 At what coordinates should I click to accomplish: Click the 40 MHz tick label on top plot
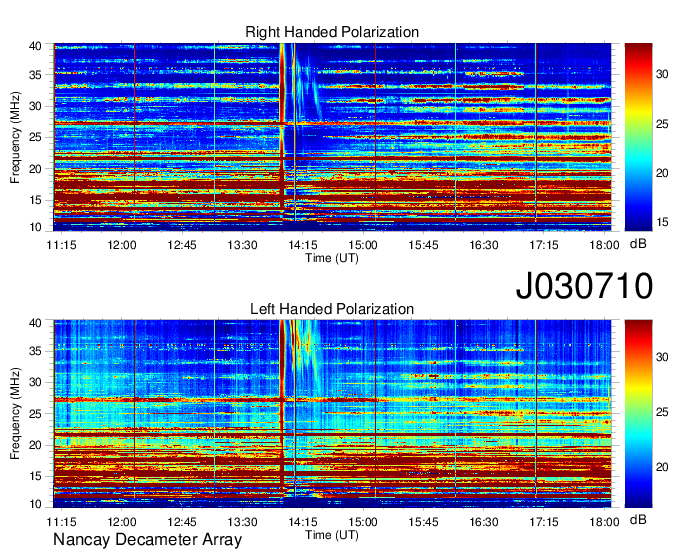35,46
